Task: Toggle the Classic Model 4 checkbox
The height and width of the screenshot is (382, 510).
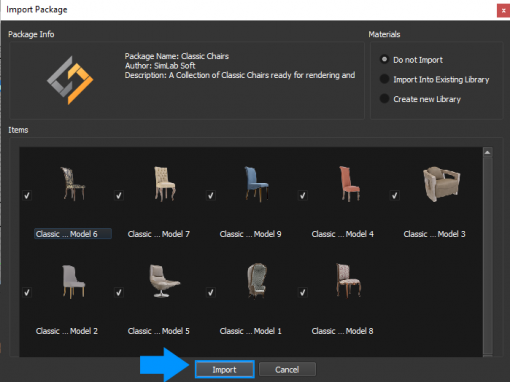Action: 303,195
